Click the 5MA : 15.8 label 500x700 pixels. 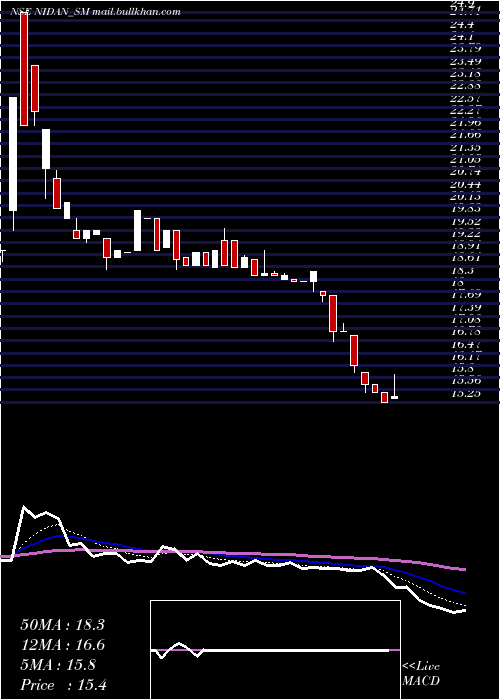click(x=58, y=665)
